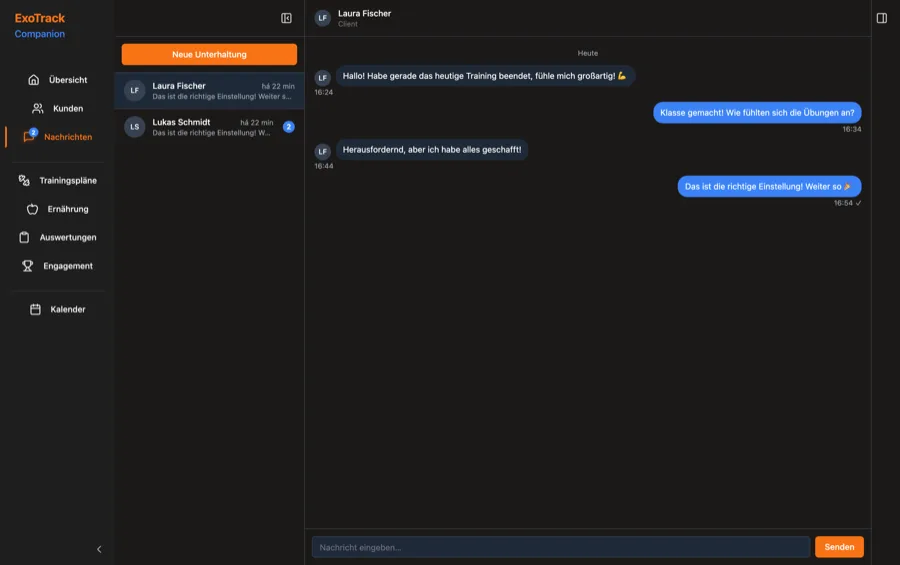The image size is (900, 565).
Task: Open the Kalender calendar icon
Action: 35,309
